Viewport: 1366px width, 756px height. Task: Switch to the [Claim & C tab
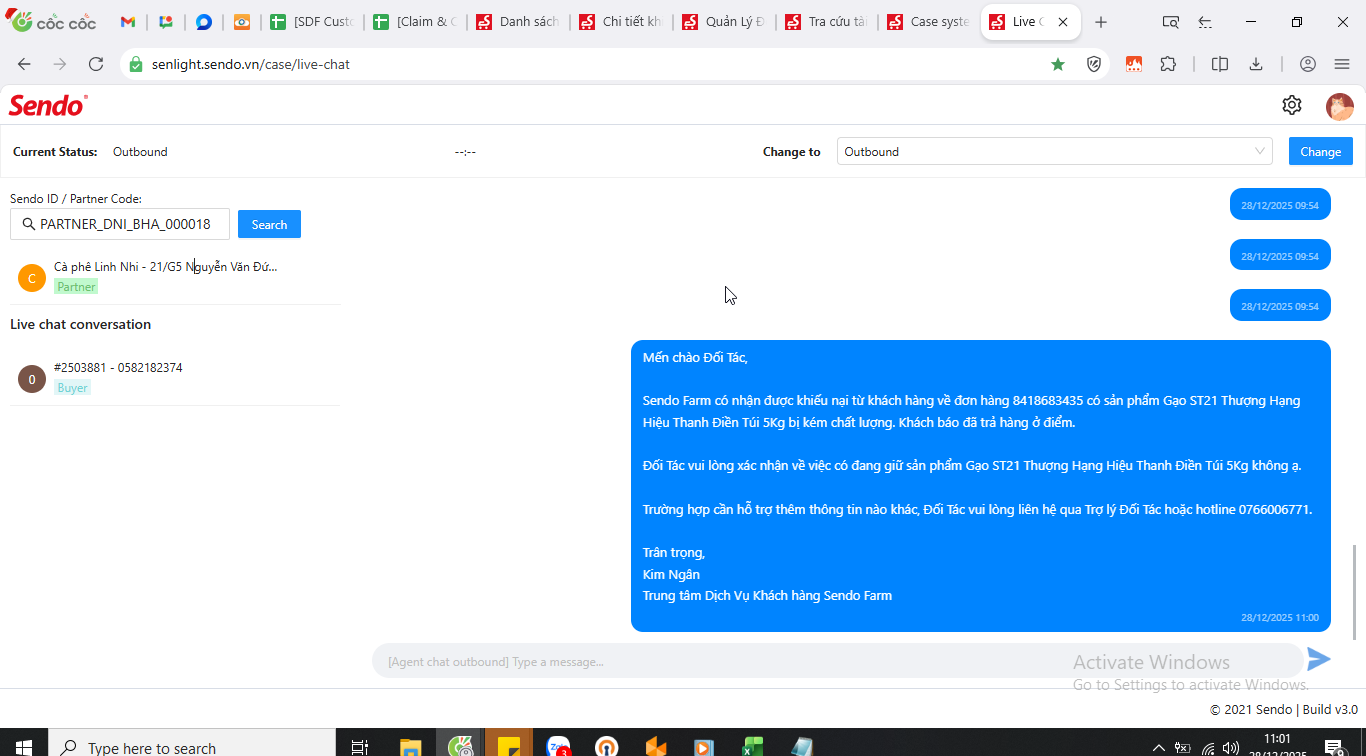click(x=413, y=22)
